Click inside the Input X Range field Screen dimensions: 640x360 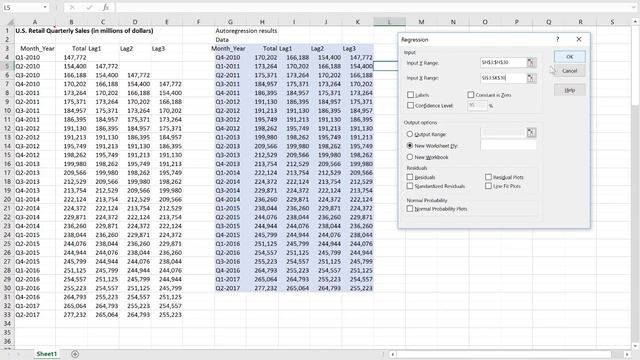coord(503,78)
